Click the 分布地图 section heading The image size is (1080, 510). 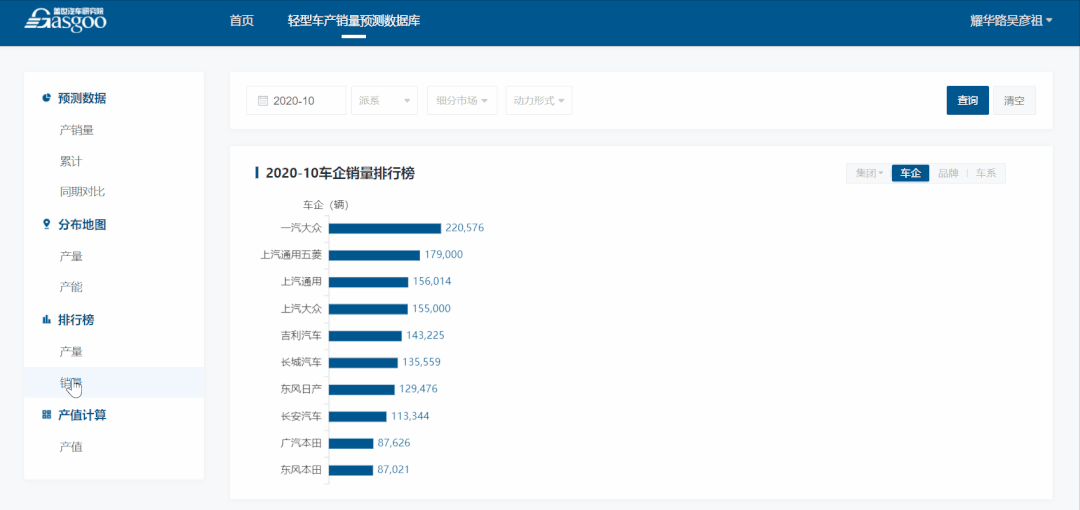pyautogui.click(x=82, y=225)
